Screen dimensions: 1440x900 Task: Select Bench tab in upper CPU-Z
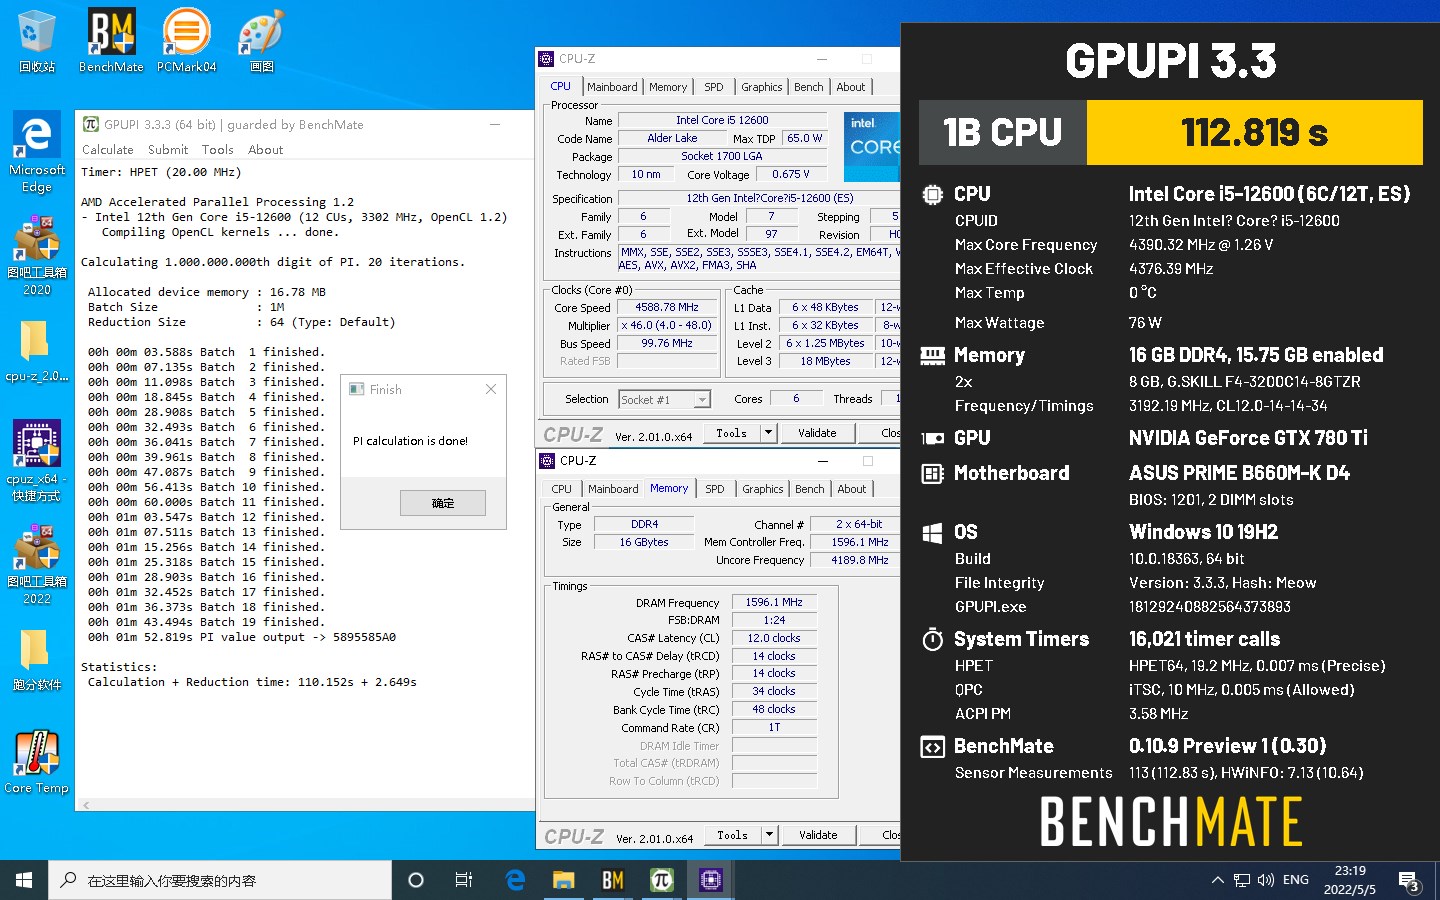point(809,87)
